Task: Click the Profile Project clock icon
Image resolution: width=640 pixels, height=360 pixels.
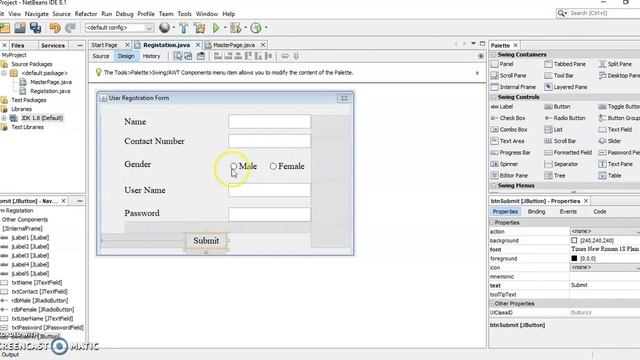Action: pos(256,28)
